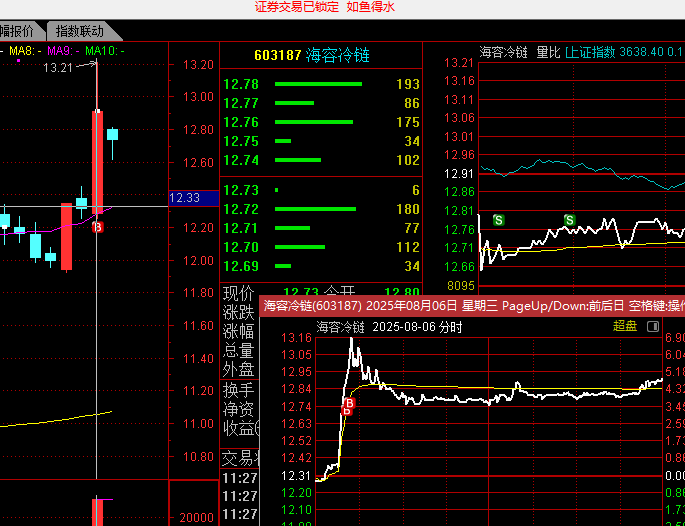The image size is (685, 526).
Task: Select the 12.78 ask price in the order book
Action: tap(241, 84)
